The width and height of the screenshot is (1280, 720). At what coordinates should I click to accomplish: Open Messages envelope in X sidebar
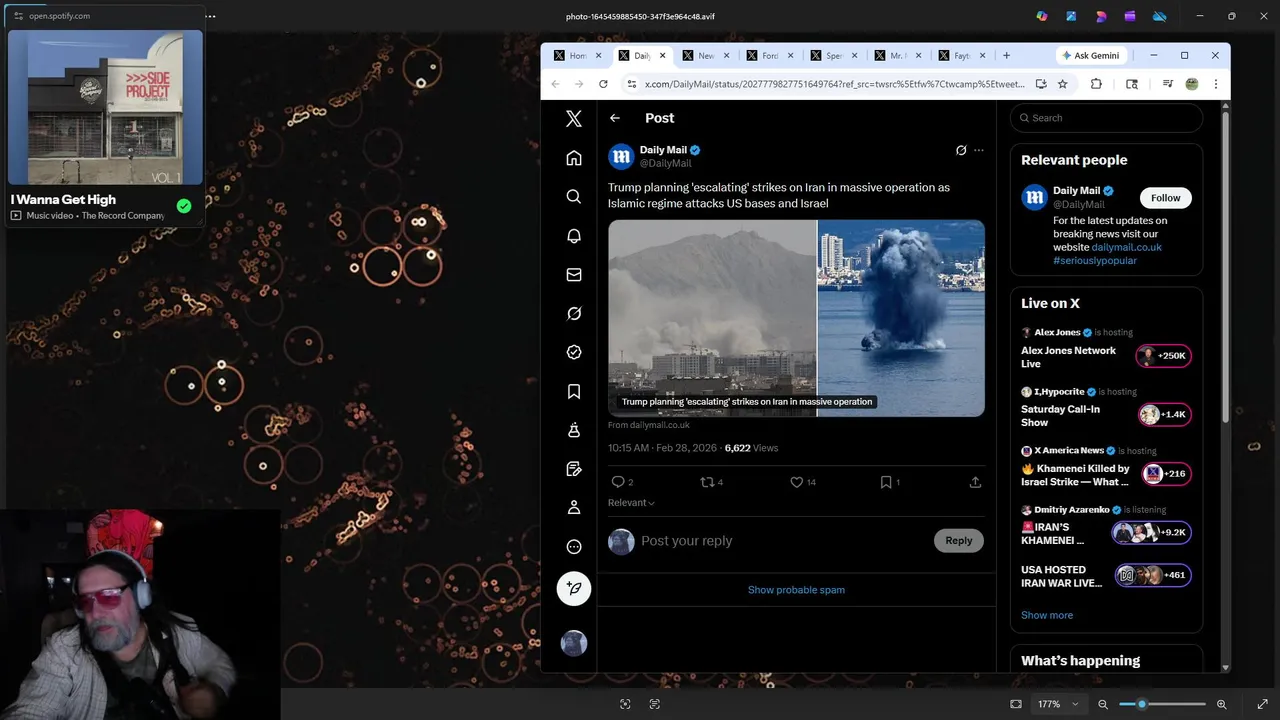[x=574, y=275]
